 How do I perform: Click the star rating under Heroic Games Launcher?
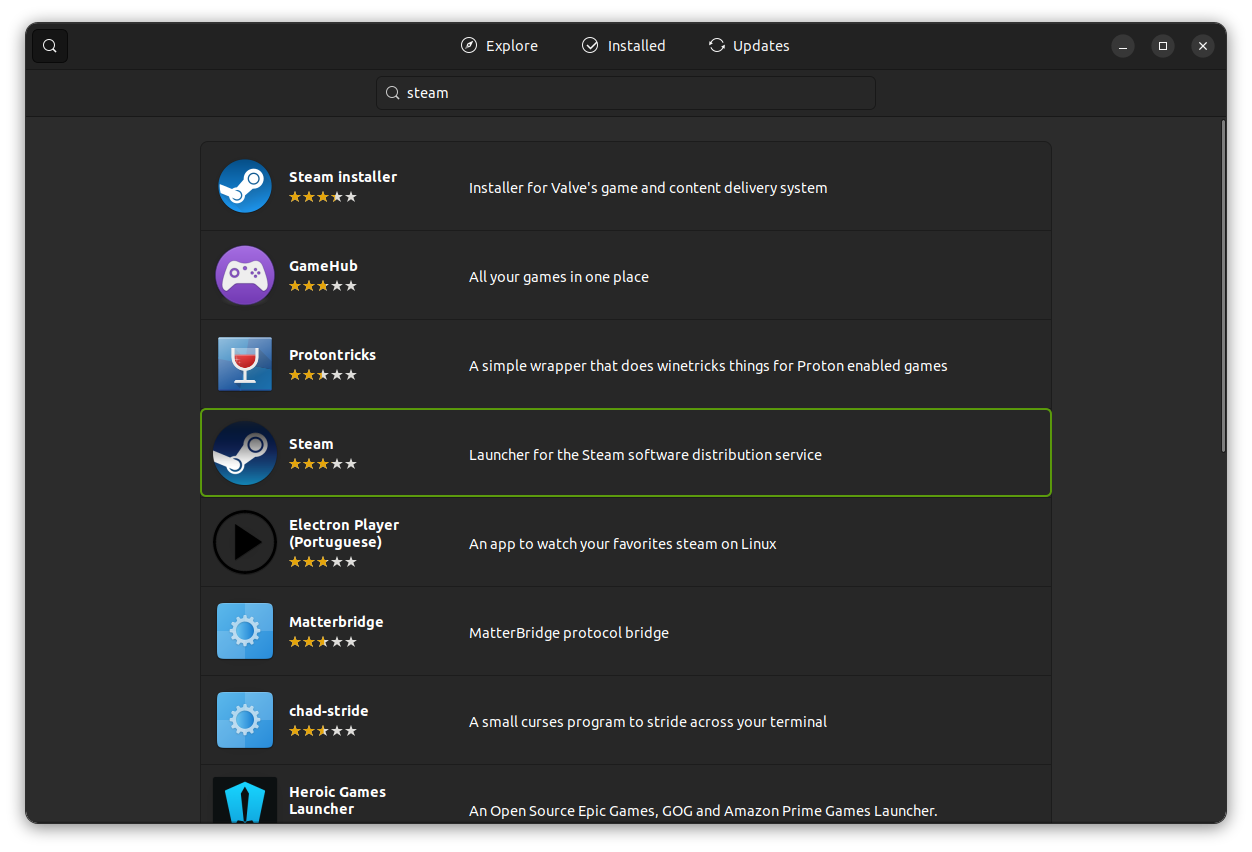point(322,828)
